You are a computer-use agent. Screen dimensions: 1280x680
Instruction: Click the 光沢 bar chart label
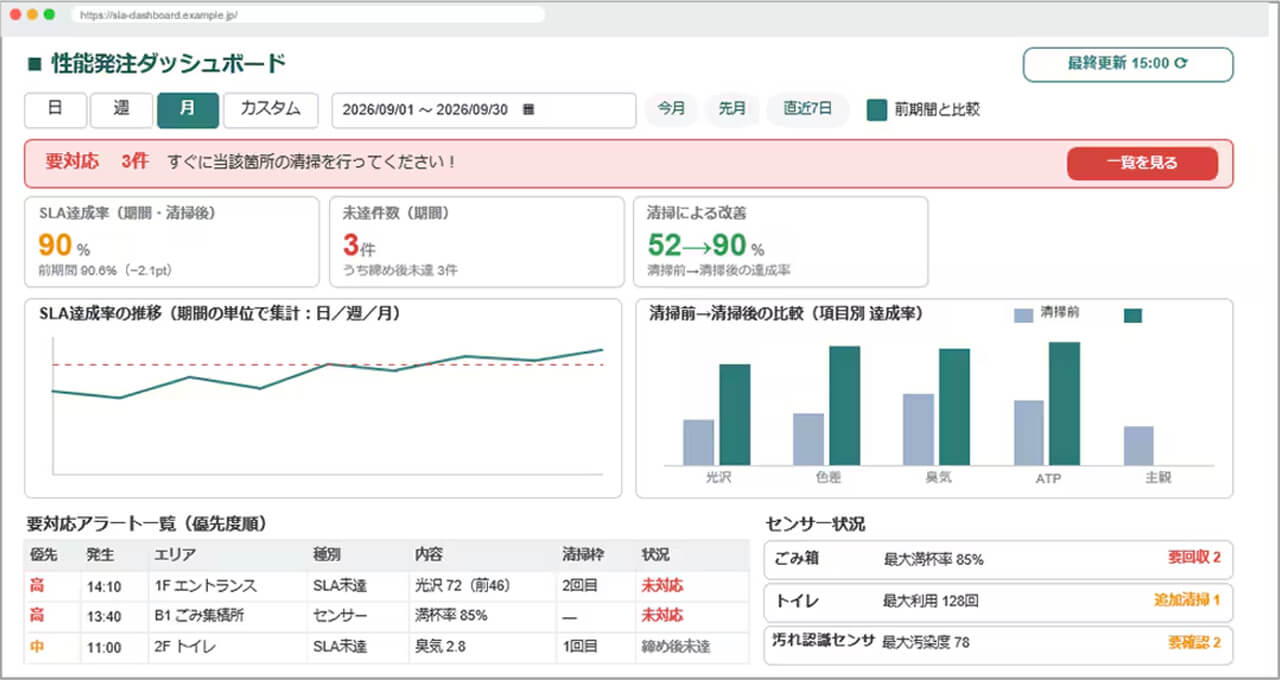718,478
